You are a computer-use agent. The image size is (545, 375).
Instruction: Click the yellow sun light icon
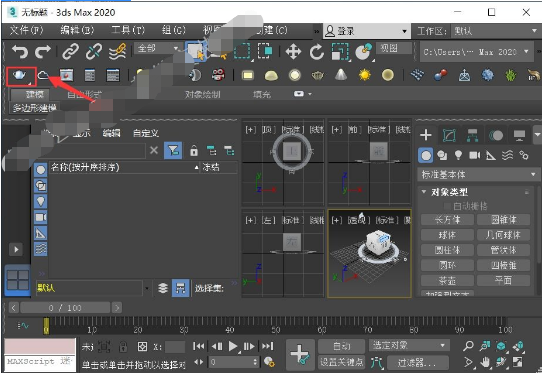point(364,75)
